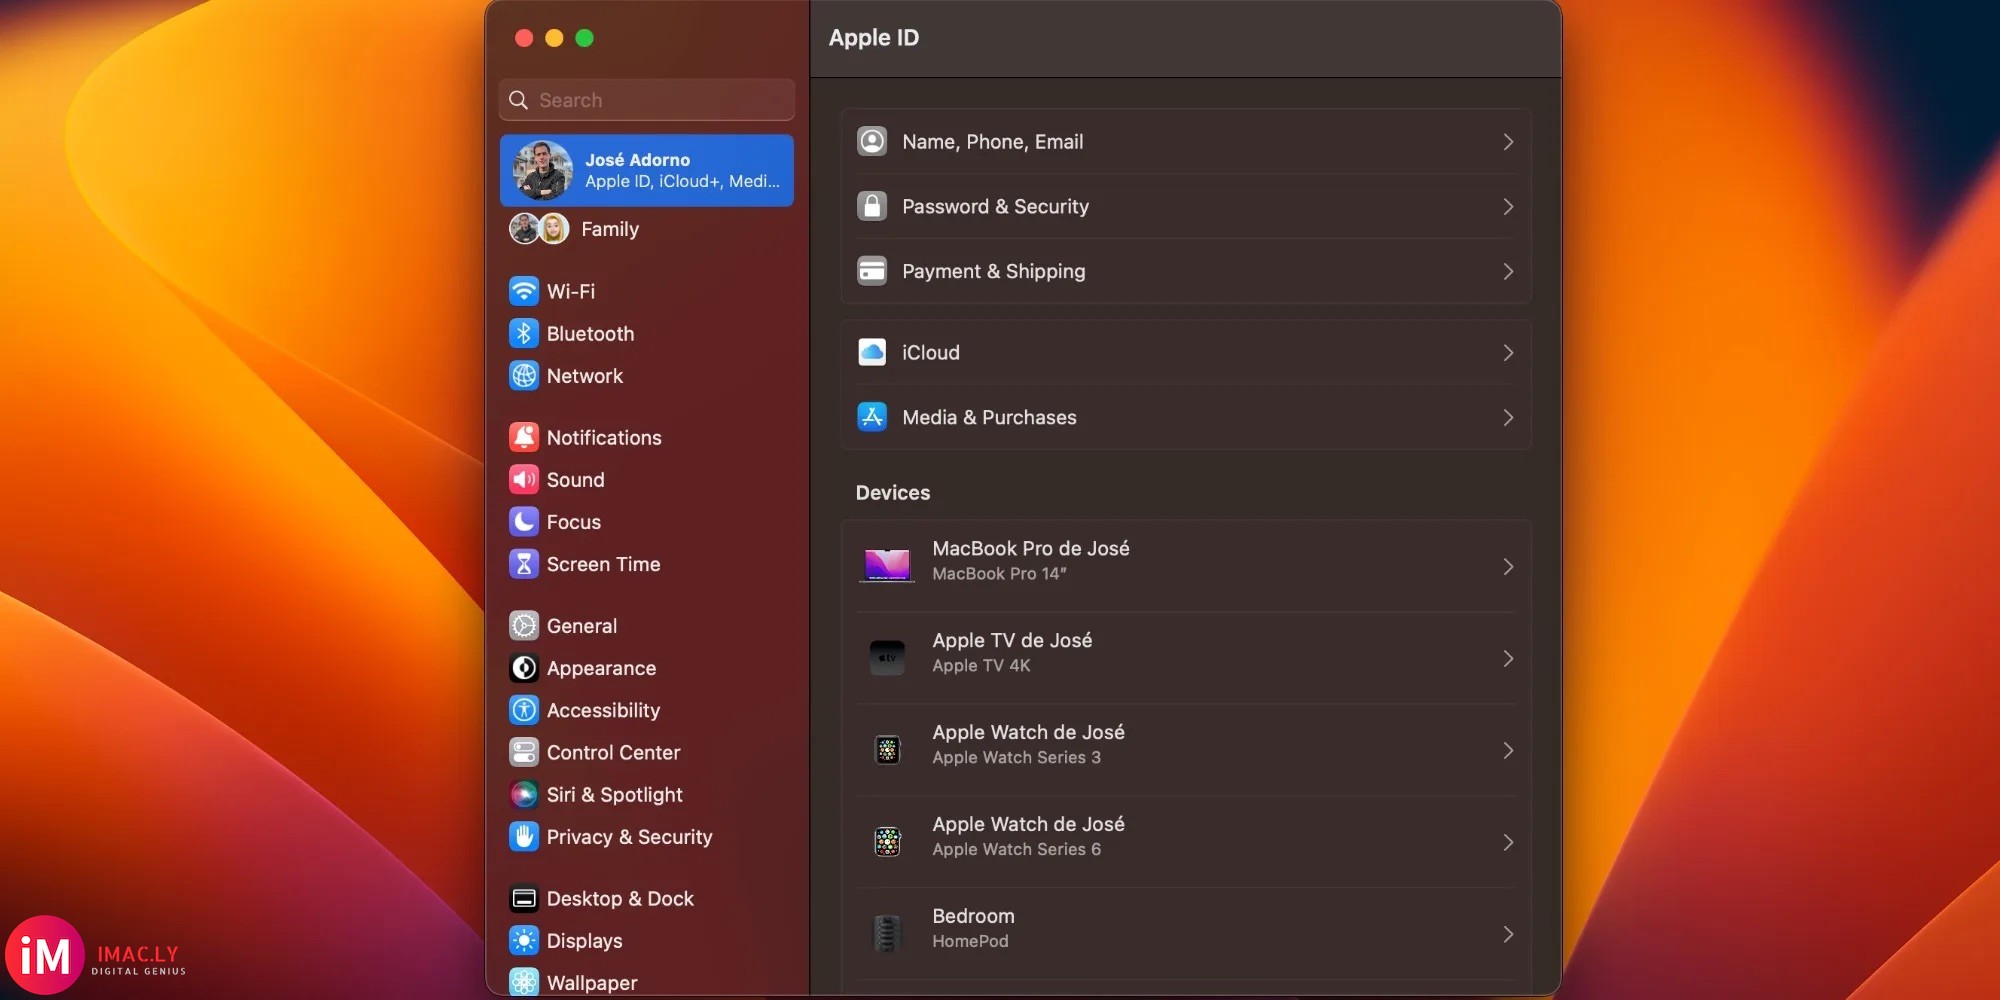Open Wi-Fi settings icon in sidebar

click(524, 291)
